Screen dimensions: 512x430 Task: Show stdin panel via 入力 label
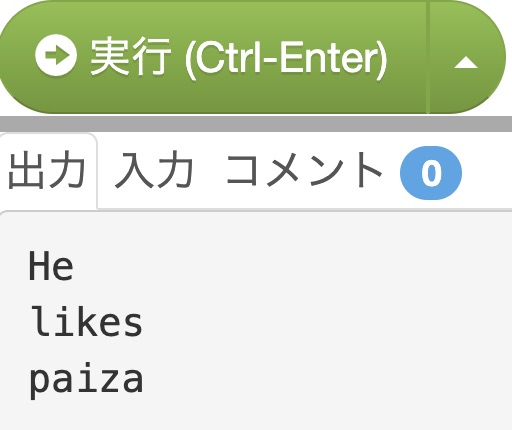point(154,170)
